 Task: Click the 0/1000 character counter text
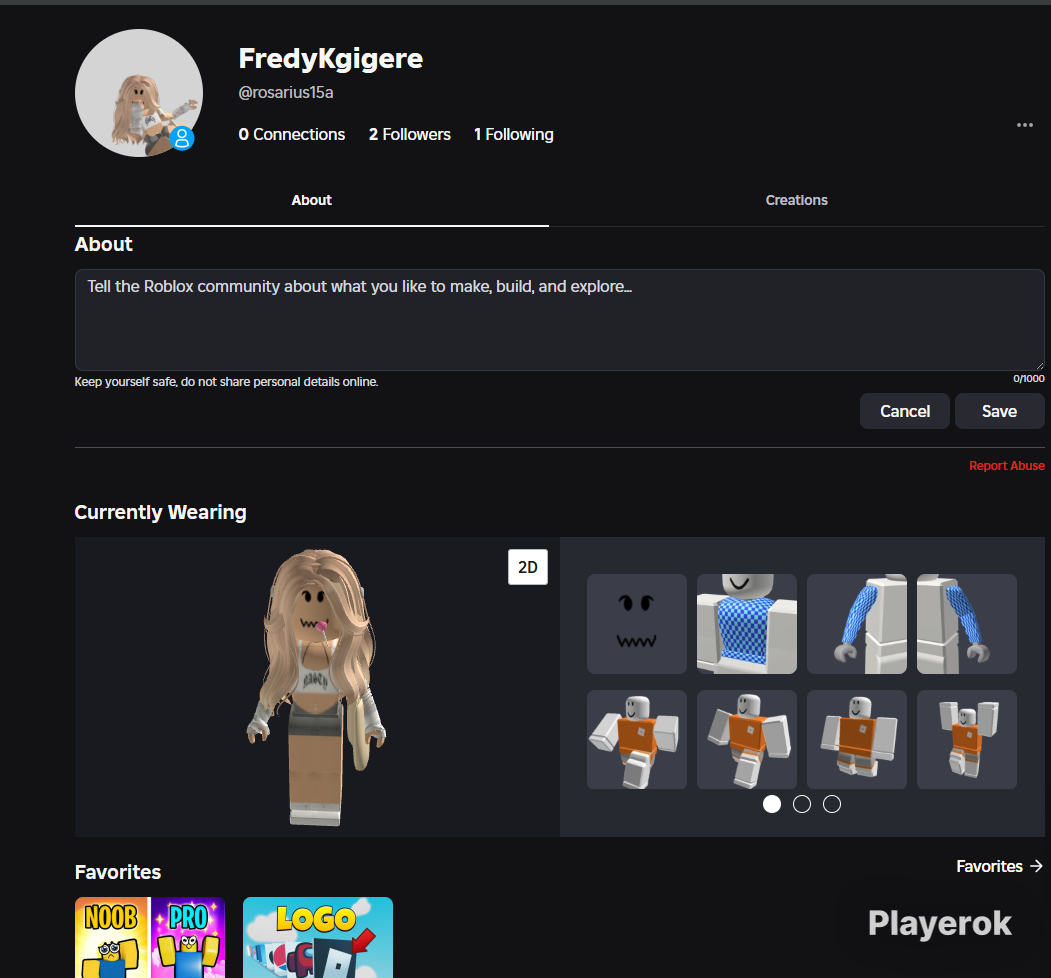point(1028,379)
